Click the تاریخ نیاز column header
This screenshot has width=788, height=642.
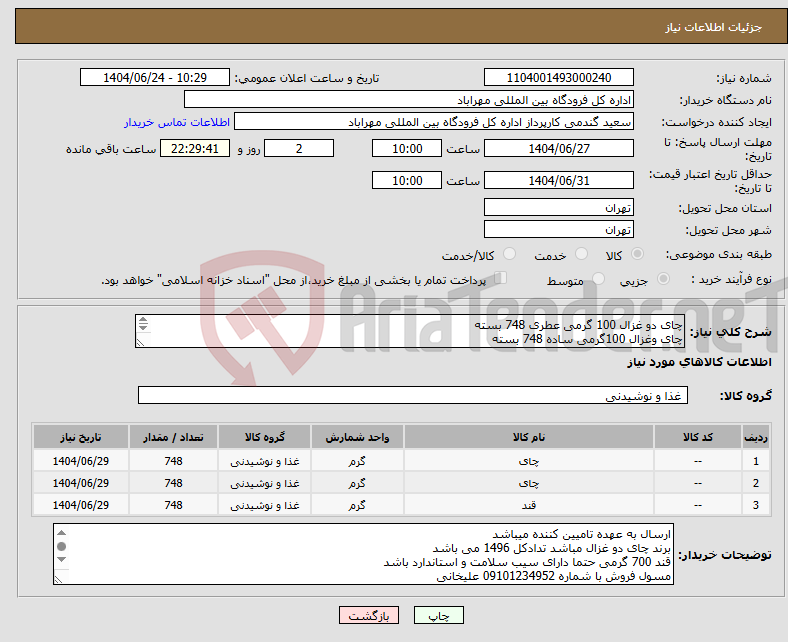tap(79, 438)
